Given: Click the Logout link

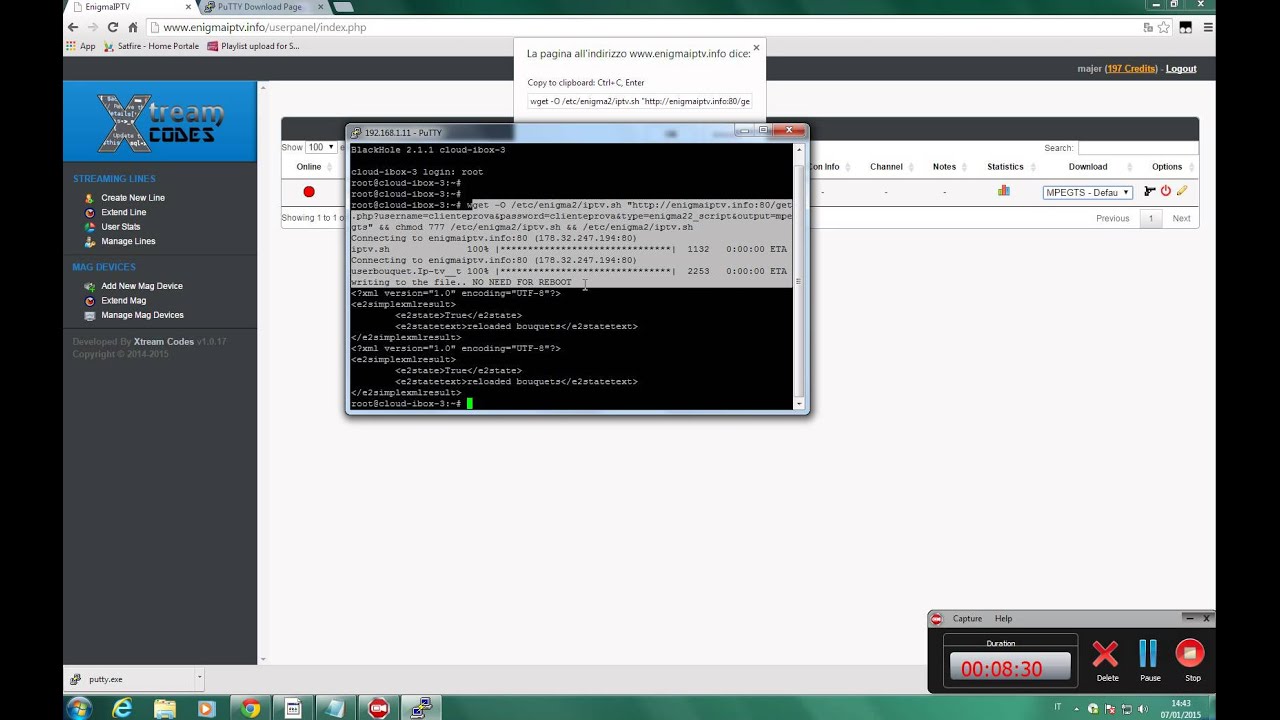Looking at the screenshot, I should click(1181, 69).
